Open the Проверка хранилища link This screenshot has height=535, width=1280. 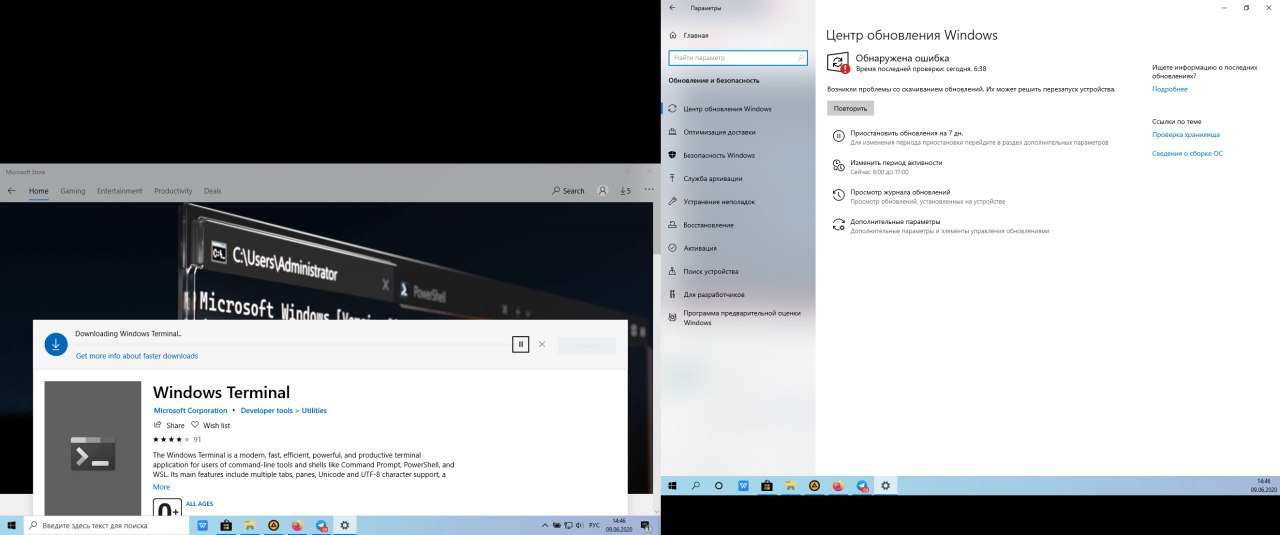[x=1185, y=134]
